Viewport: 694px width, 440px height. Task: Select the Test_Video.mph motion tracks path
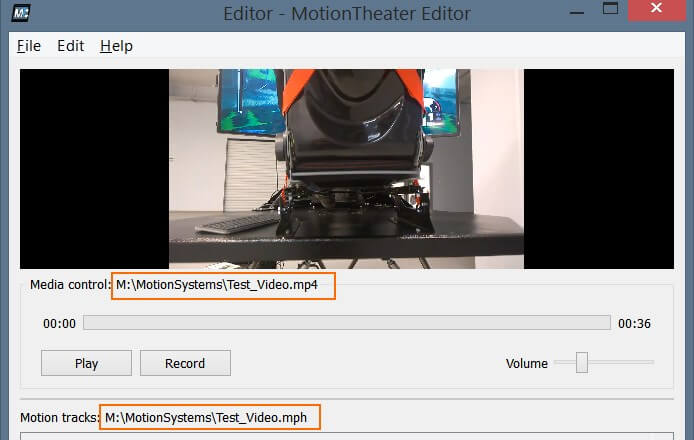pos(206,417)
